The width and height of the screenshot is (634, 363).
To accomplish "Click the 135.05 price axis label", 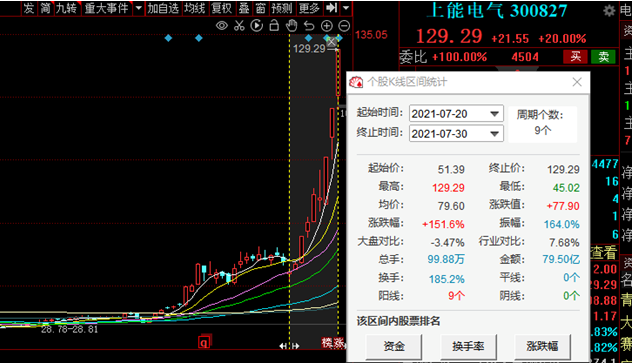I will [x=371, y=35].
